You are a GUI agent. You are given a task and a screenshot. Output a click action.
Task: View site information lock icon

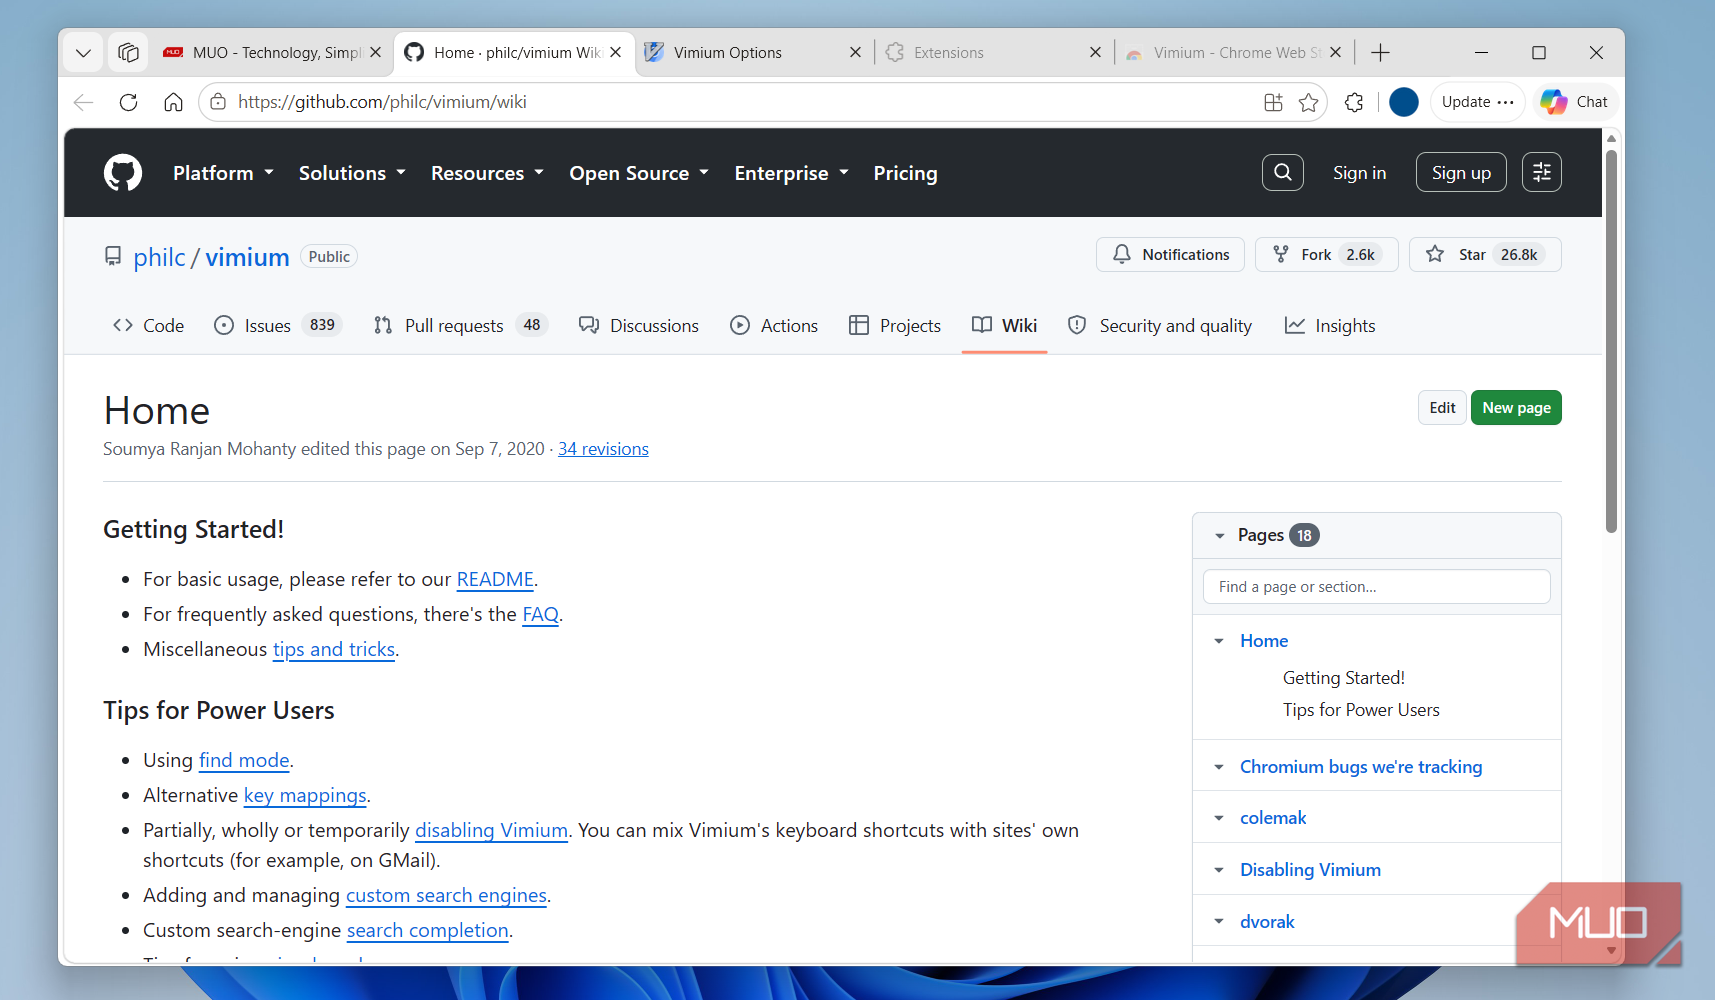pos(218,102)
